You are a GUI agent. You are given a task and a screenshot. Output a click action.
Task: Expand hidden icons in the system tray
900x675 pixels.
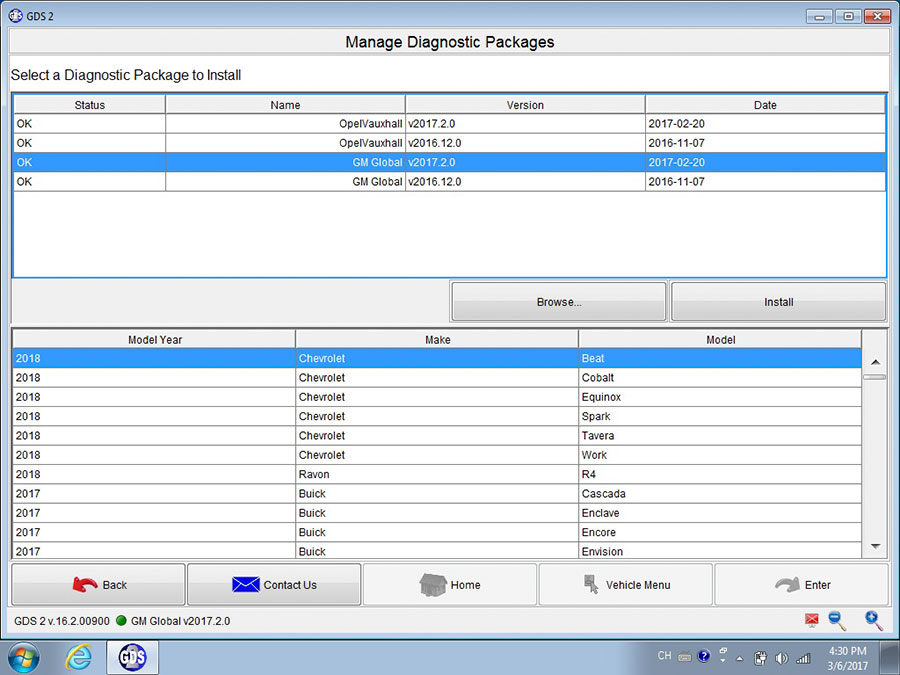[740, 657]
